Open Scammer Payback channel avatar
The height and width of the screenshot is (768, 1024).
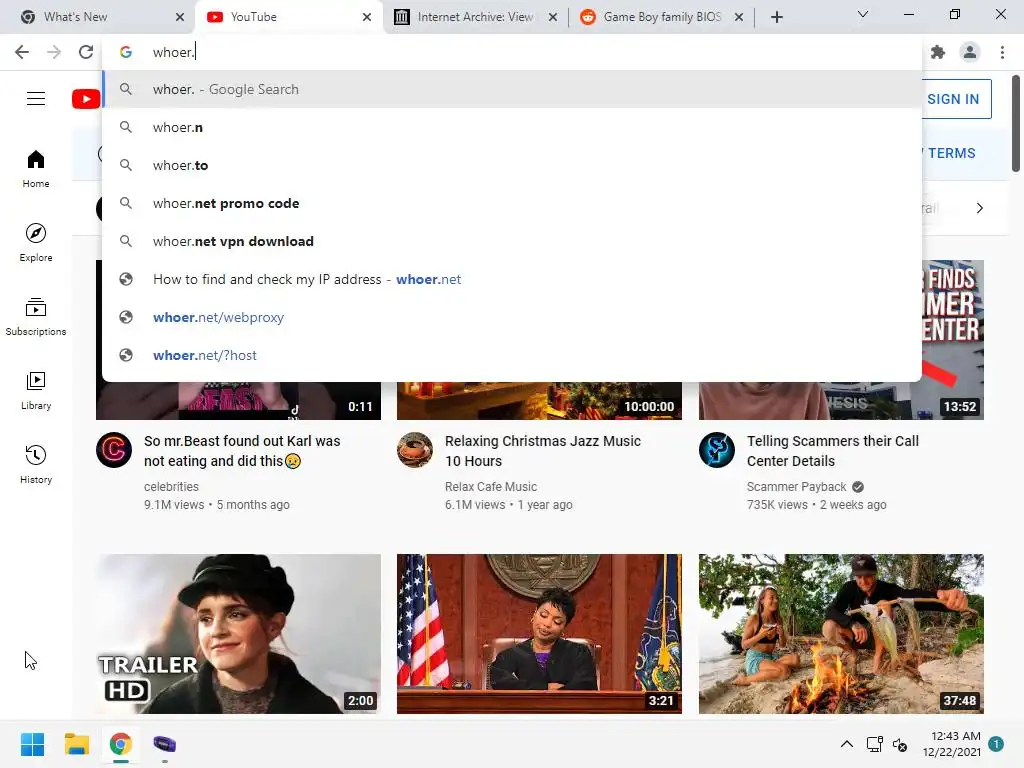(x=716, y=449)
